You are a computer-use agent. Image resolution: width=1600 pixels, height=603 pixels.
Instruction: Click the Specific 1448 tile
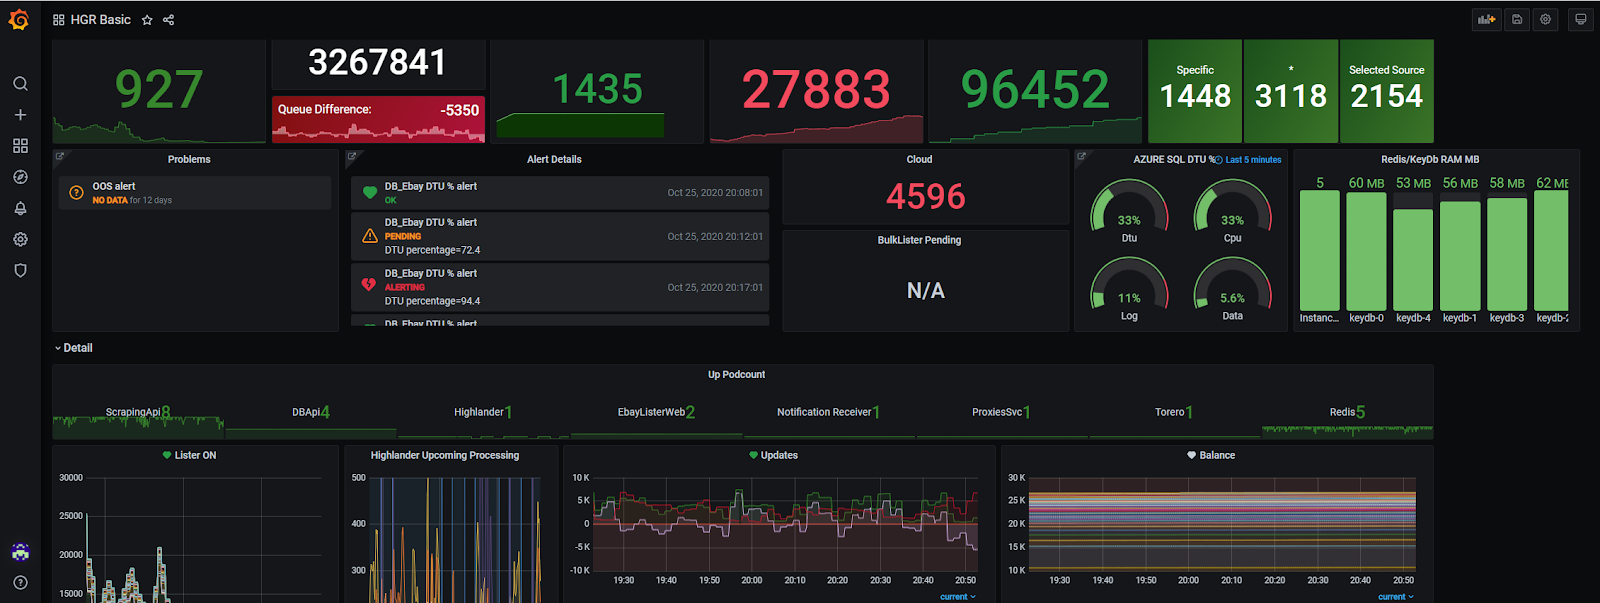(x=1195, y=91)
